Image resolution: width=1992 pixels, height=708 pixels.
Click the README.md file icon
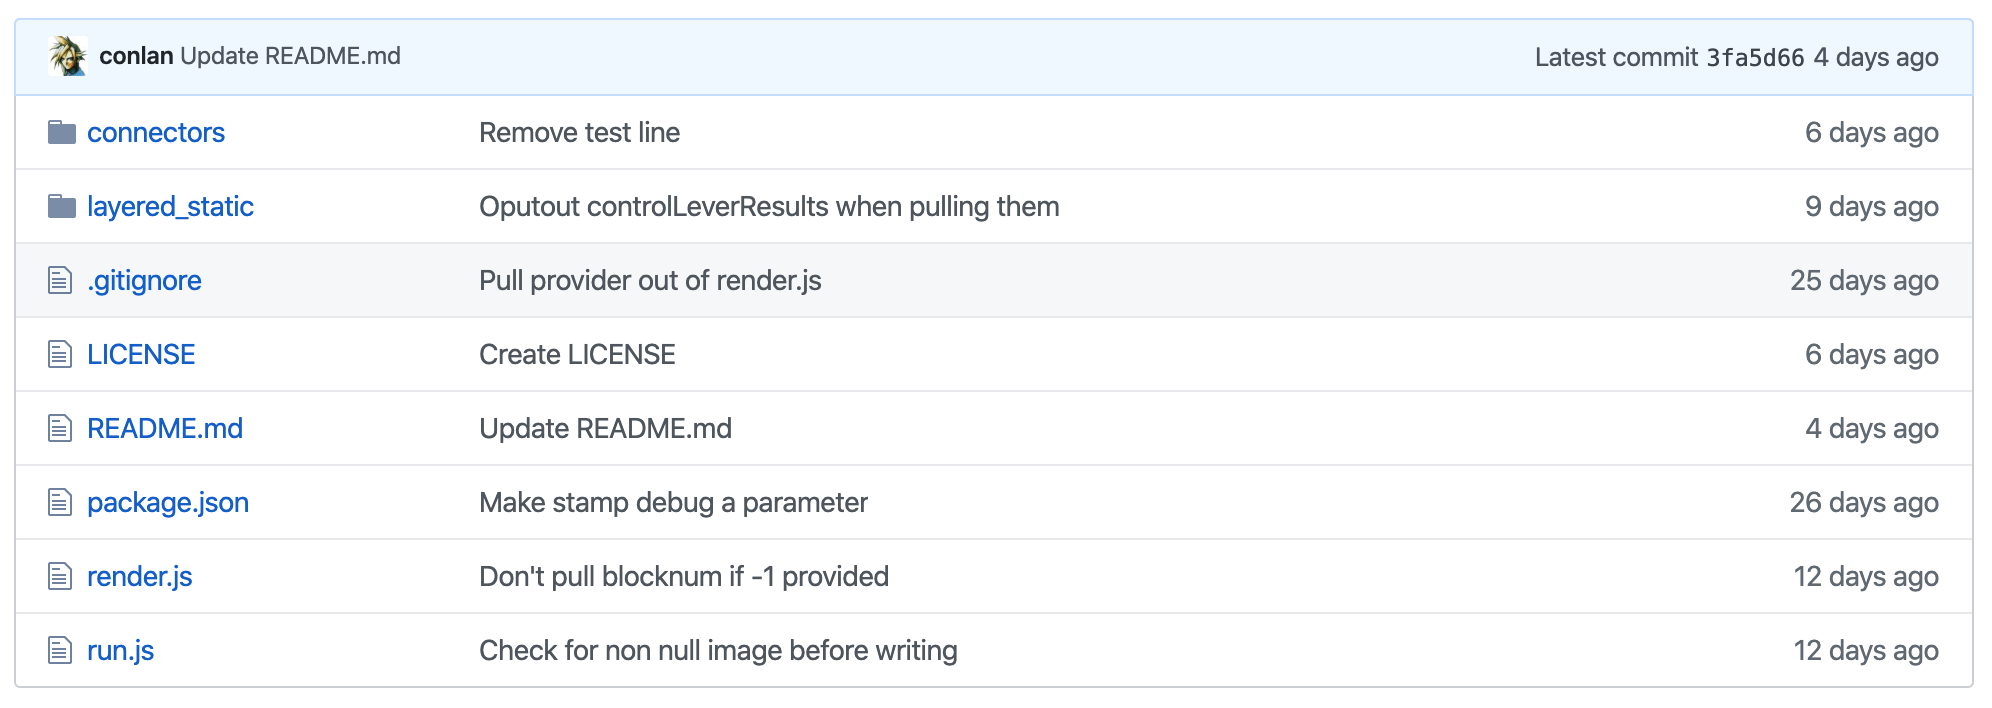point(60,428)
